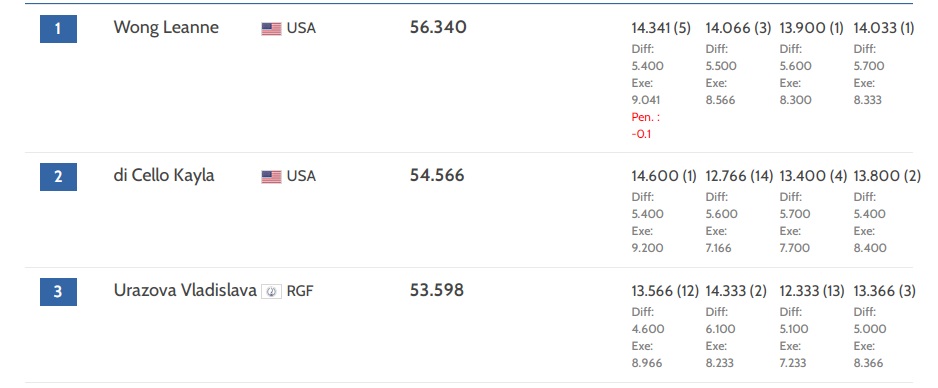Open Wong Leanne's athlete name
938x388 pixels.
(x=166, y=28)
